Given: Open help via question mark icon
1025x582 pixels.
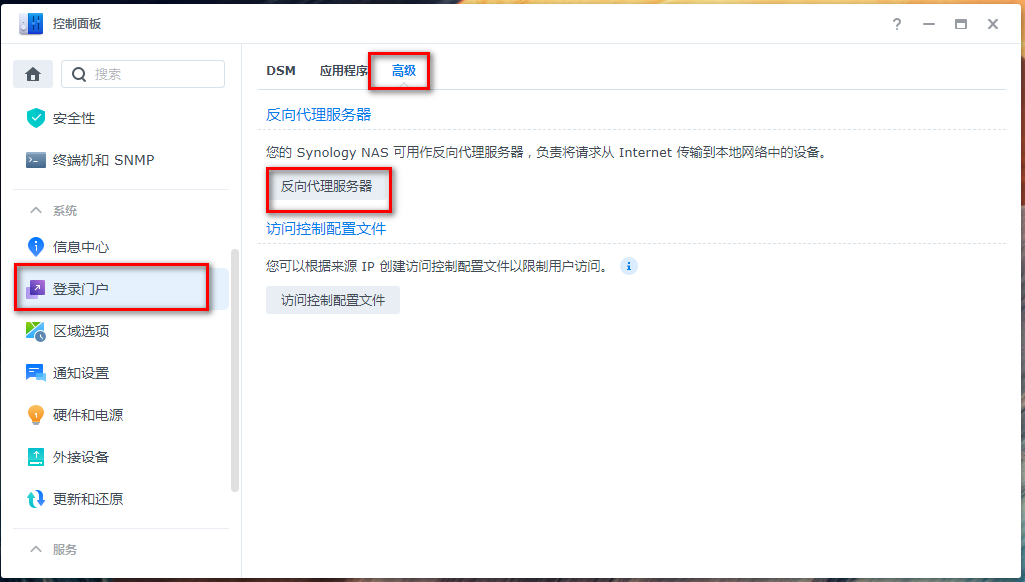Looking at the screenshot, I should pyautogui.click(x=897, y=24).
